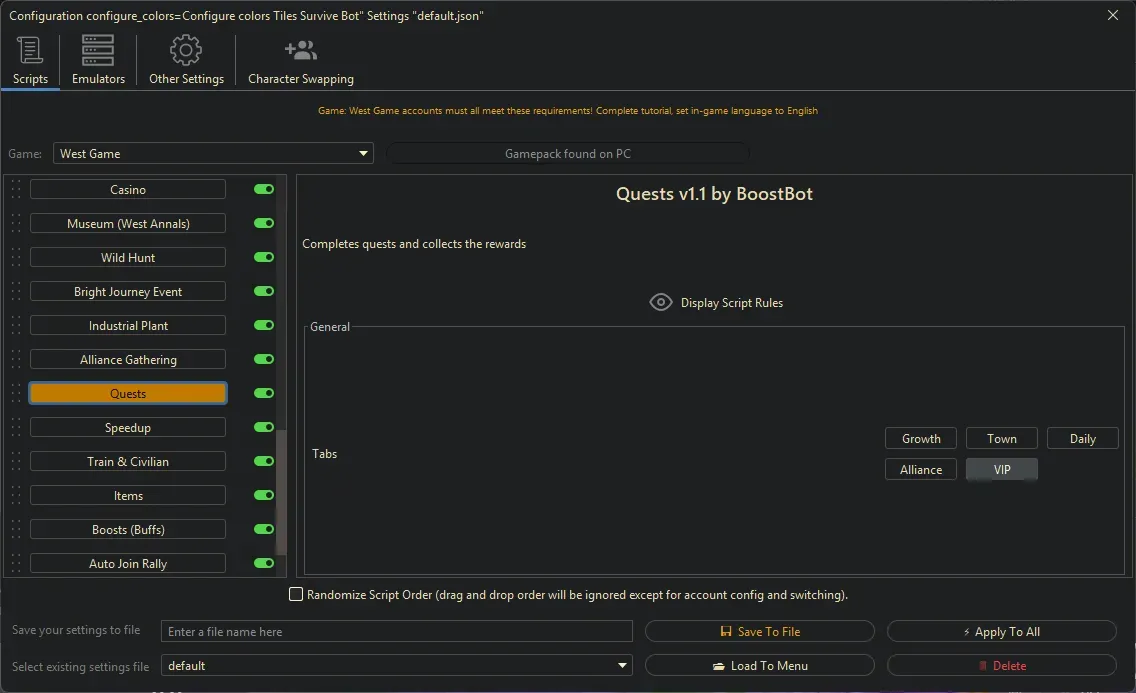Select the Speedup script entry
The image size is (1136, 693).
[127, 427]
